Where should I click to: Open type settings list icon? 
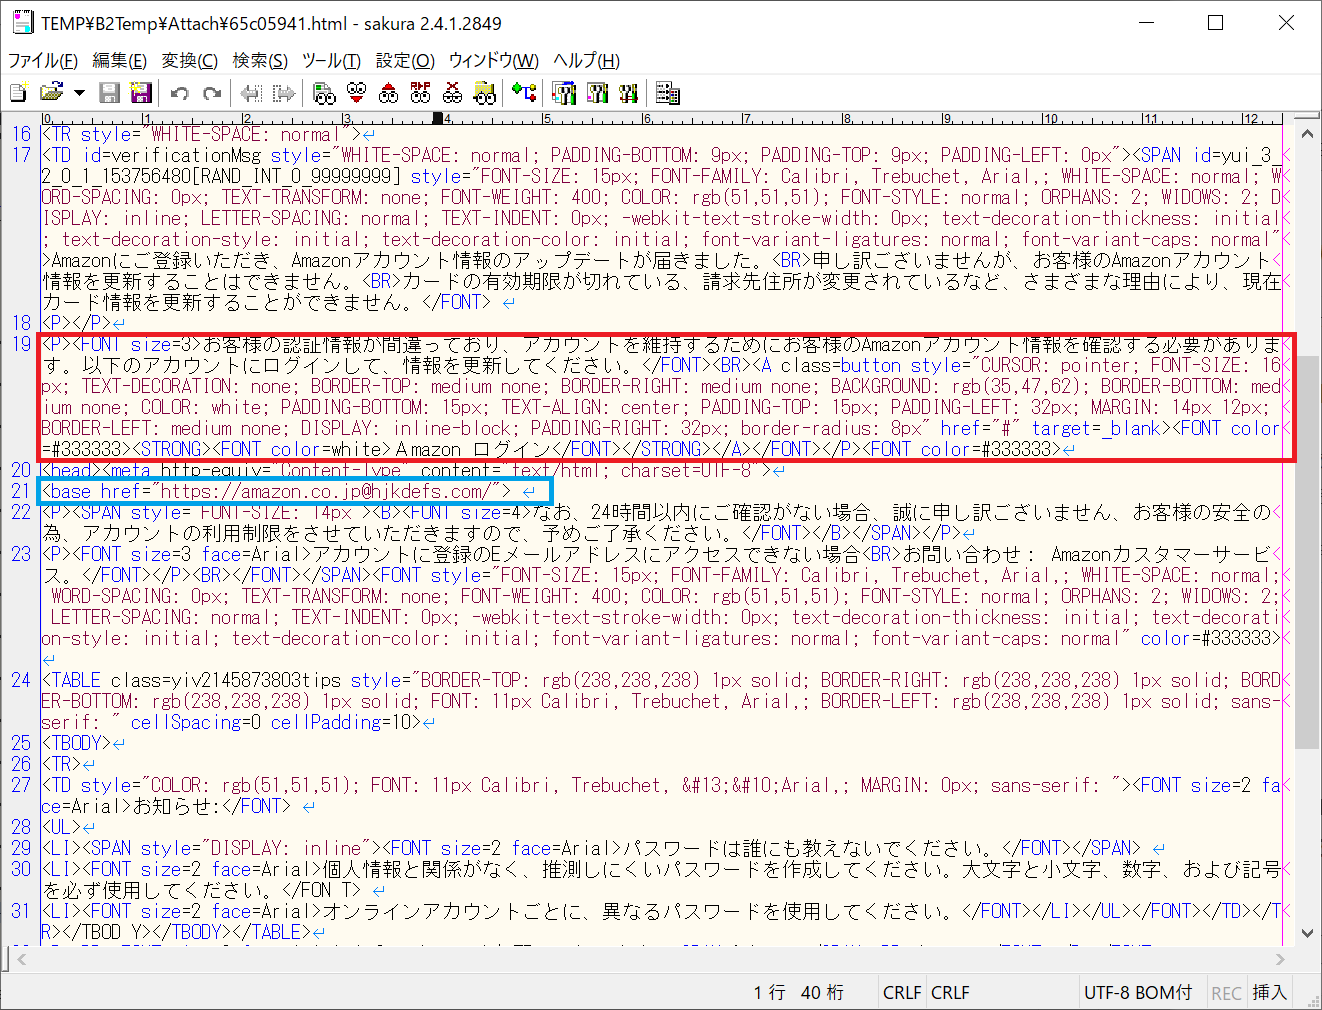tap(565, 93)
